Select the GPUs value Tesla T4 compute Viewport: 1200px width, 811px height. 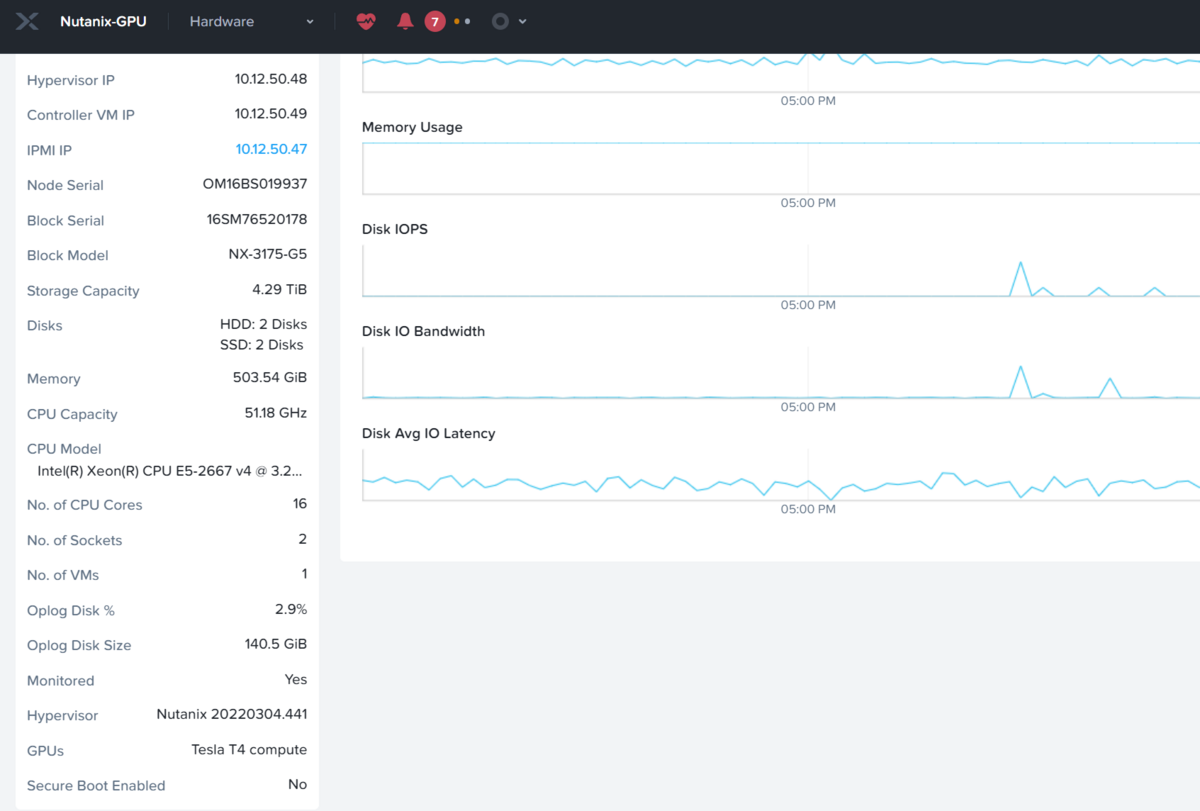coord(250,749)
